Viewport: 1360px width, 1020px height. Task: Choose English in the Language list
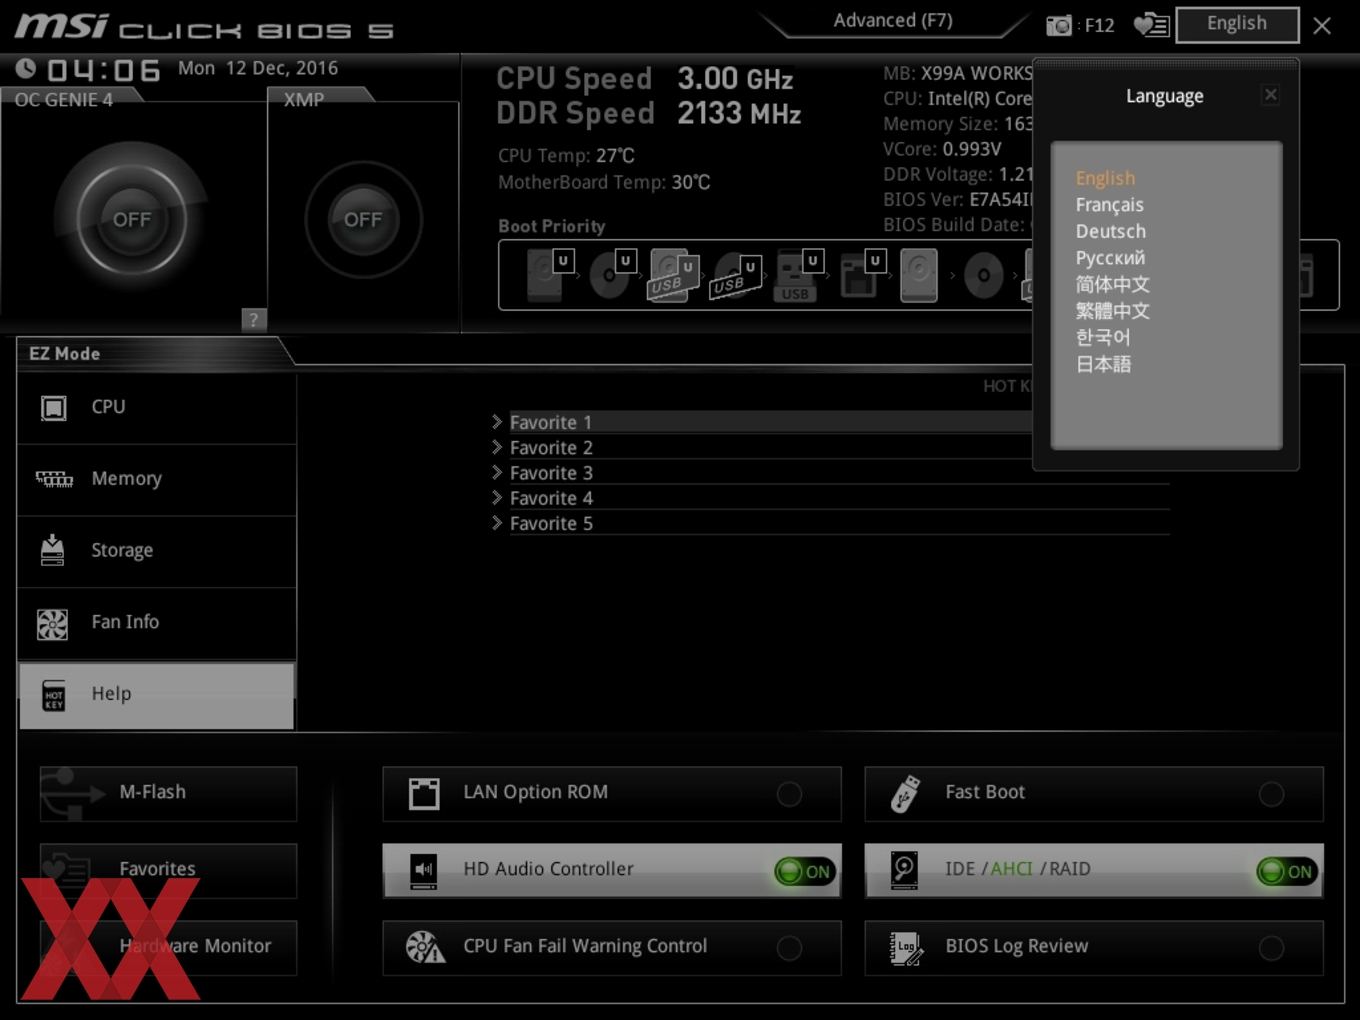[1105, 178]
